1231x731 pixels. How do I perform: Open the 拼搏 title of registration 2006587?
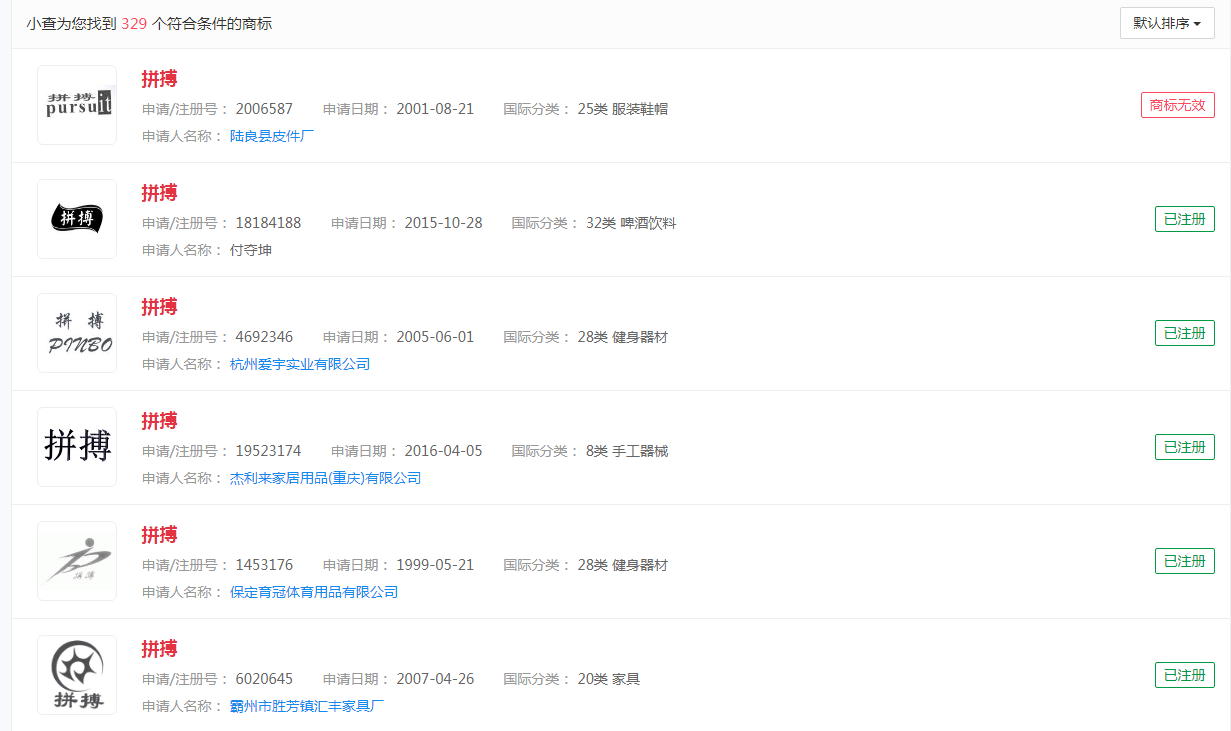159,79
